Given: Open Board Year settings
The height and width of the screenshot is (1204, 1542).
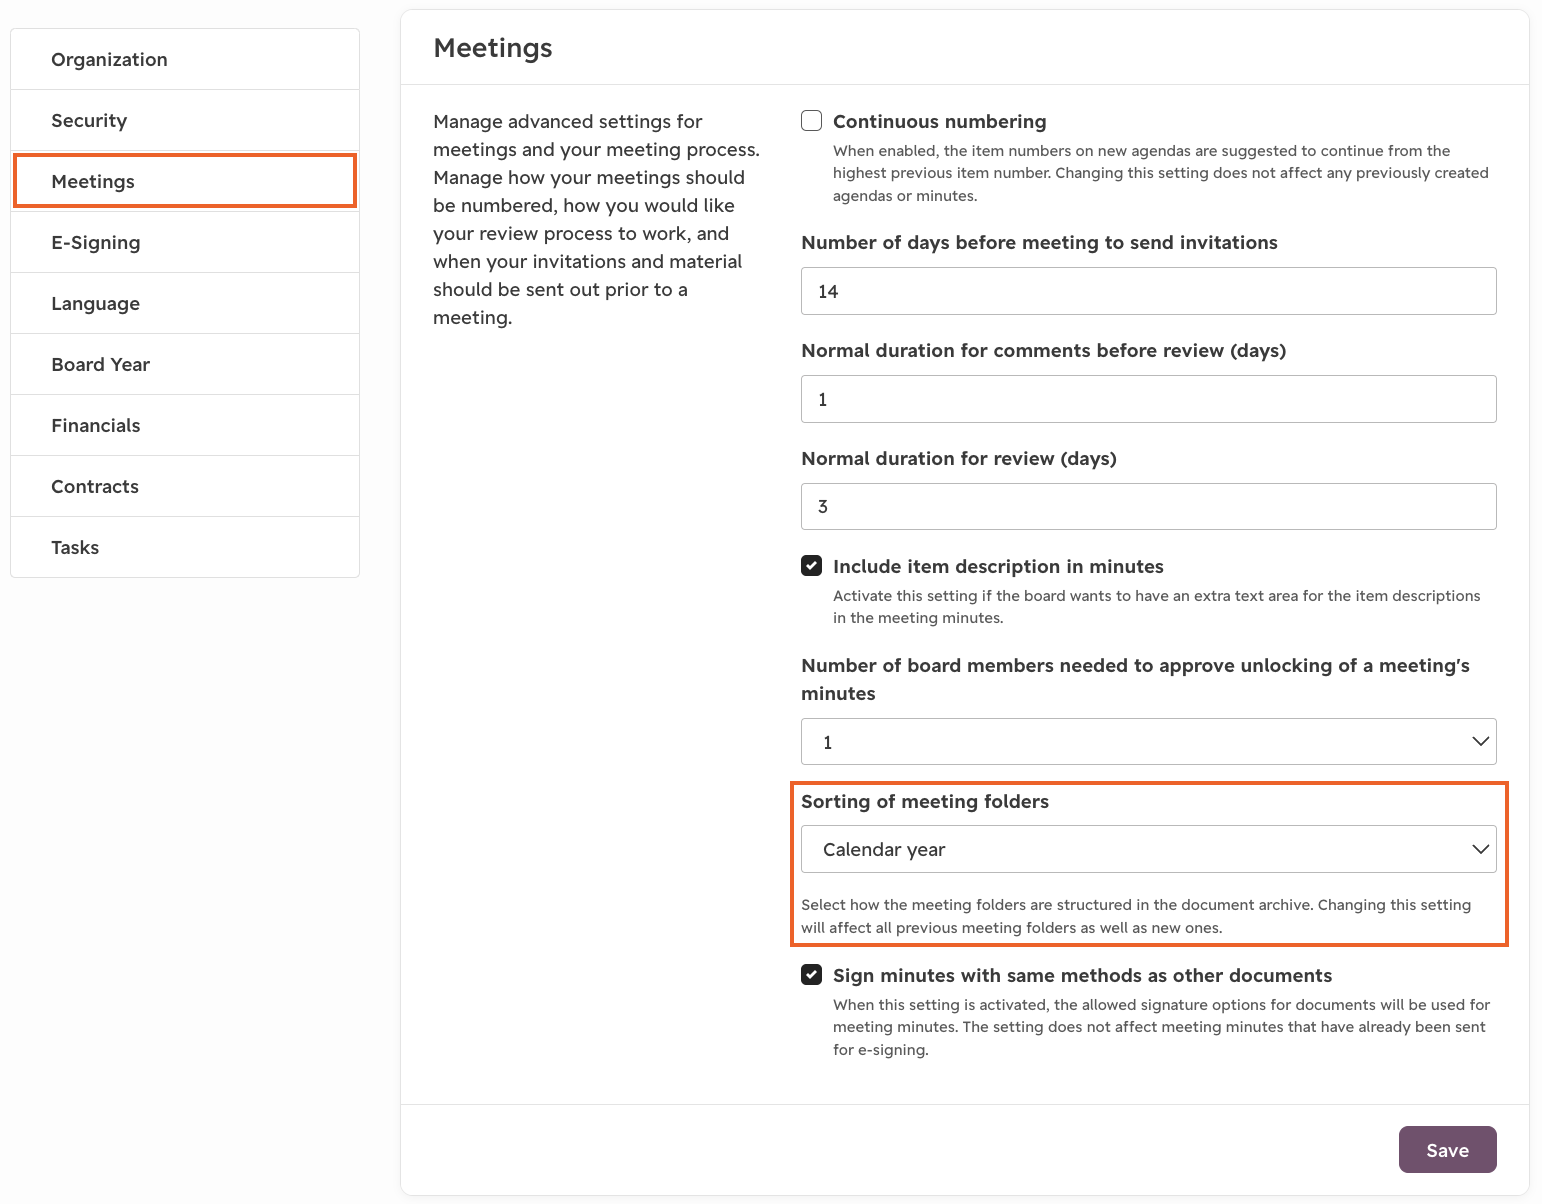Looking at the screenshot, I should click(x=185, y=365).
